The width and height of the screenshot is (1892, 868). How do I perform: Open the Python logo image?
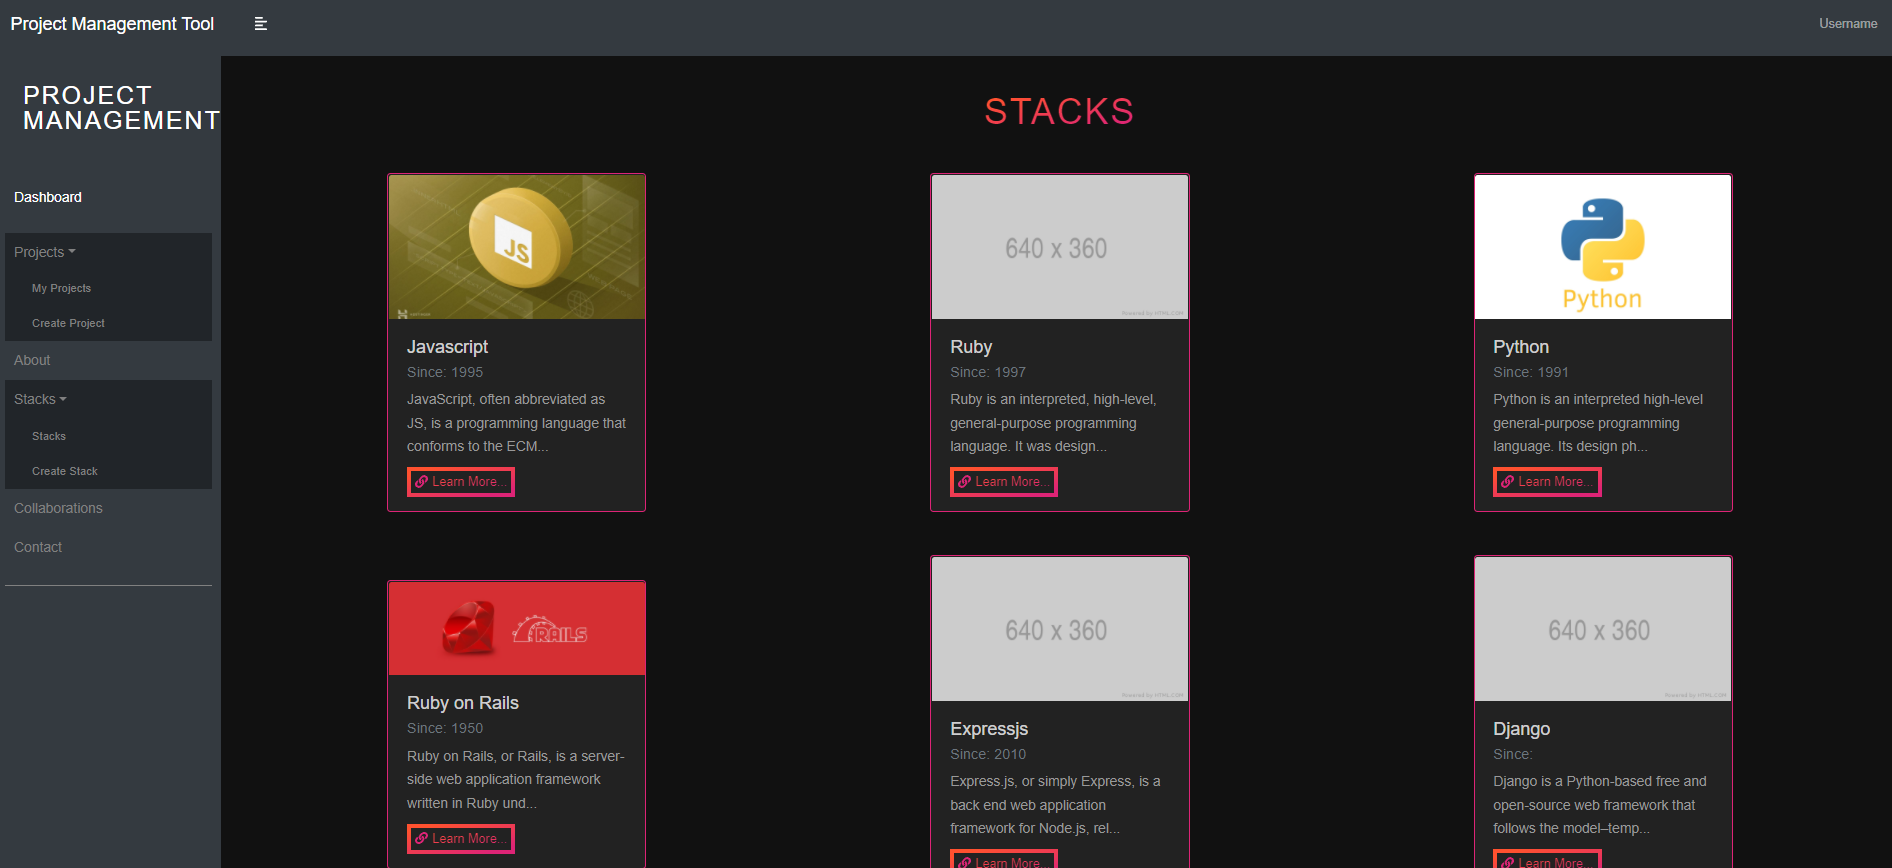(1603, 247)
